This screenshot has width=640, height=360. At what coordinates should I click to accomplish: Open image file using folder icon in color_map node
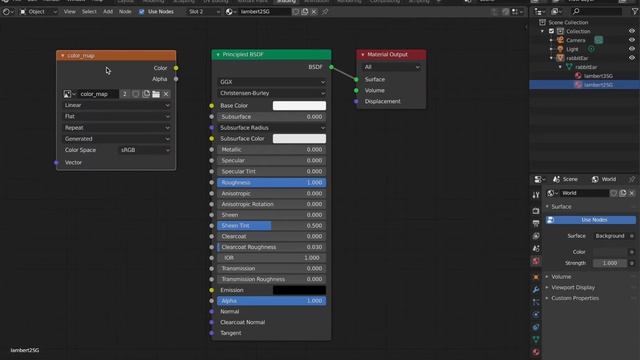point(156,94)
